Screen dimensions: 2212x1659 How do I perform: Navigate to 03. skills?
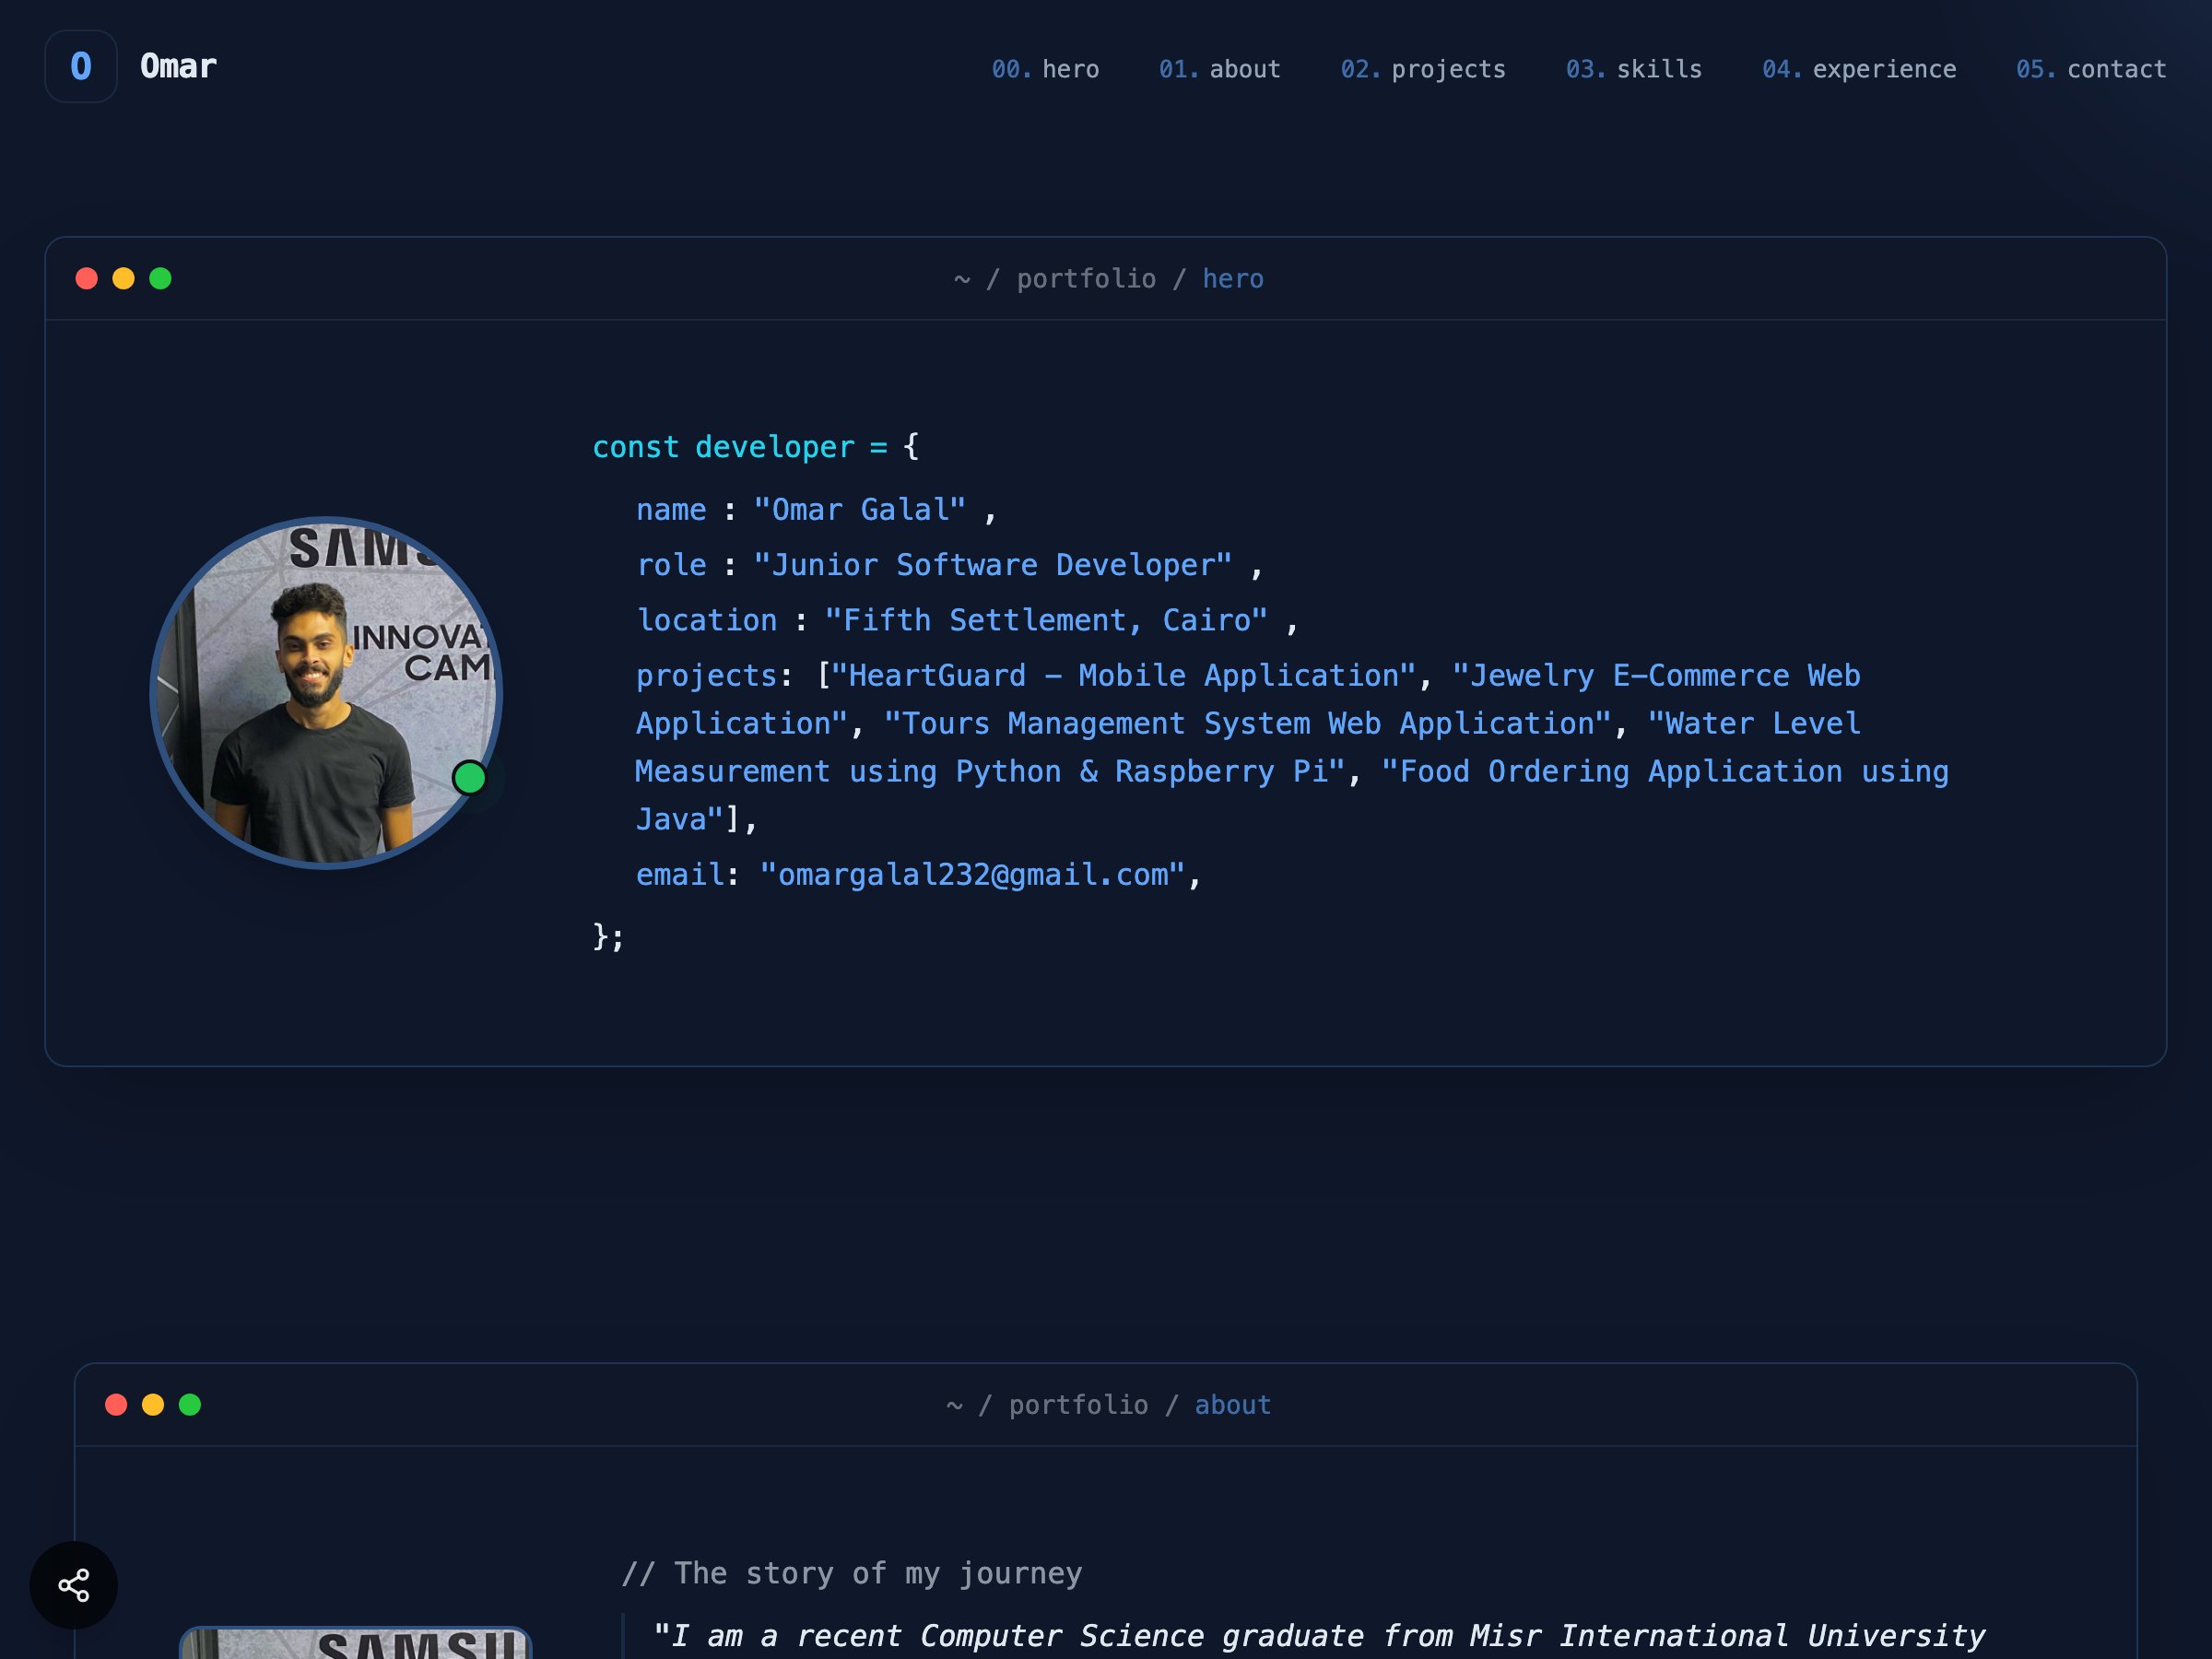tap(1634, 69)
